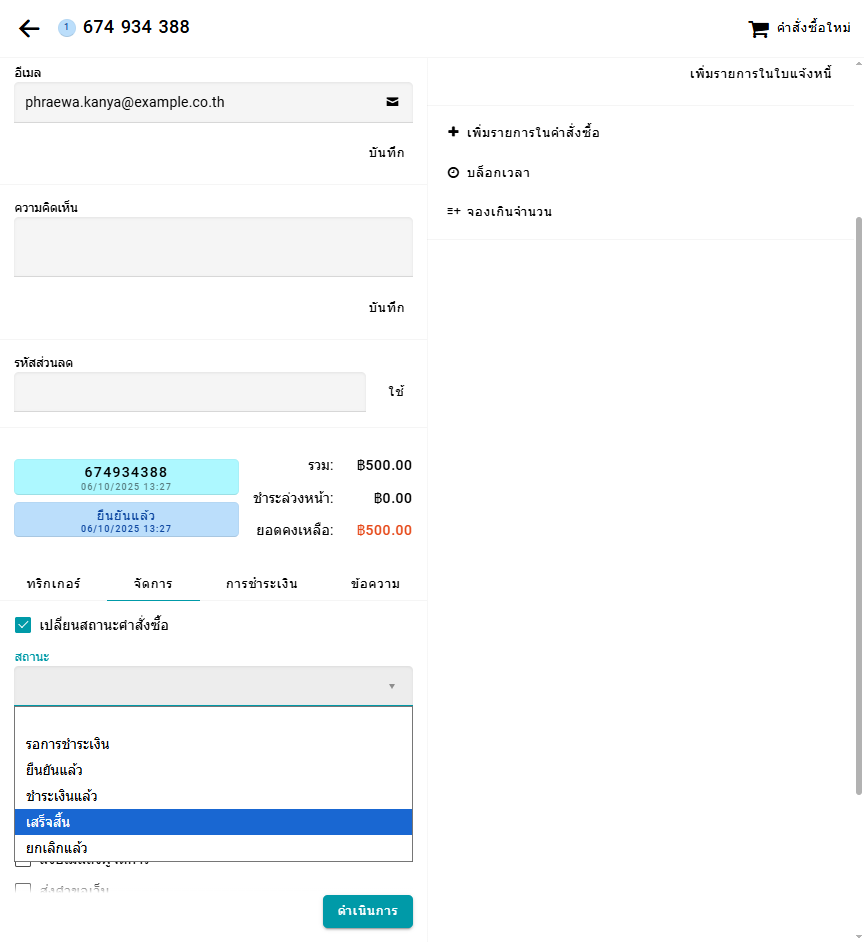864x942 pixels.
Task: Select เสร็จสิ้น from the status list
Action: point(213,822)
